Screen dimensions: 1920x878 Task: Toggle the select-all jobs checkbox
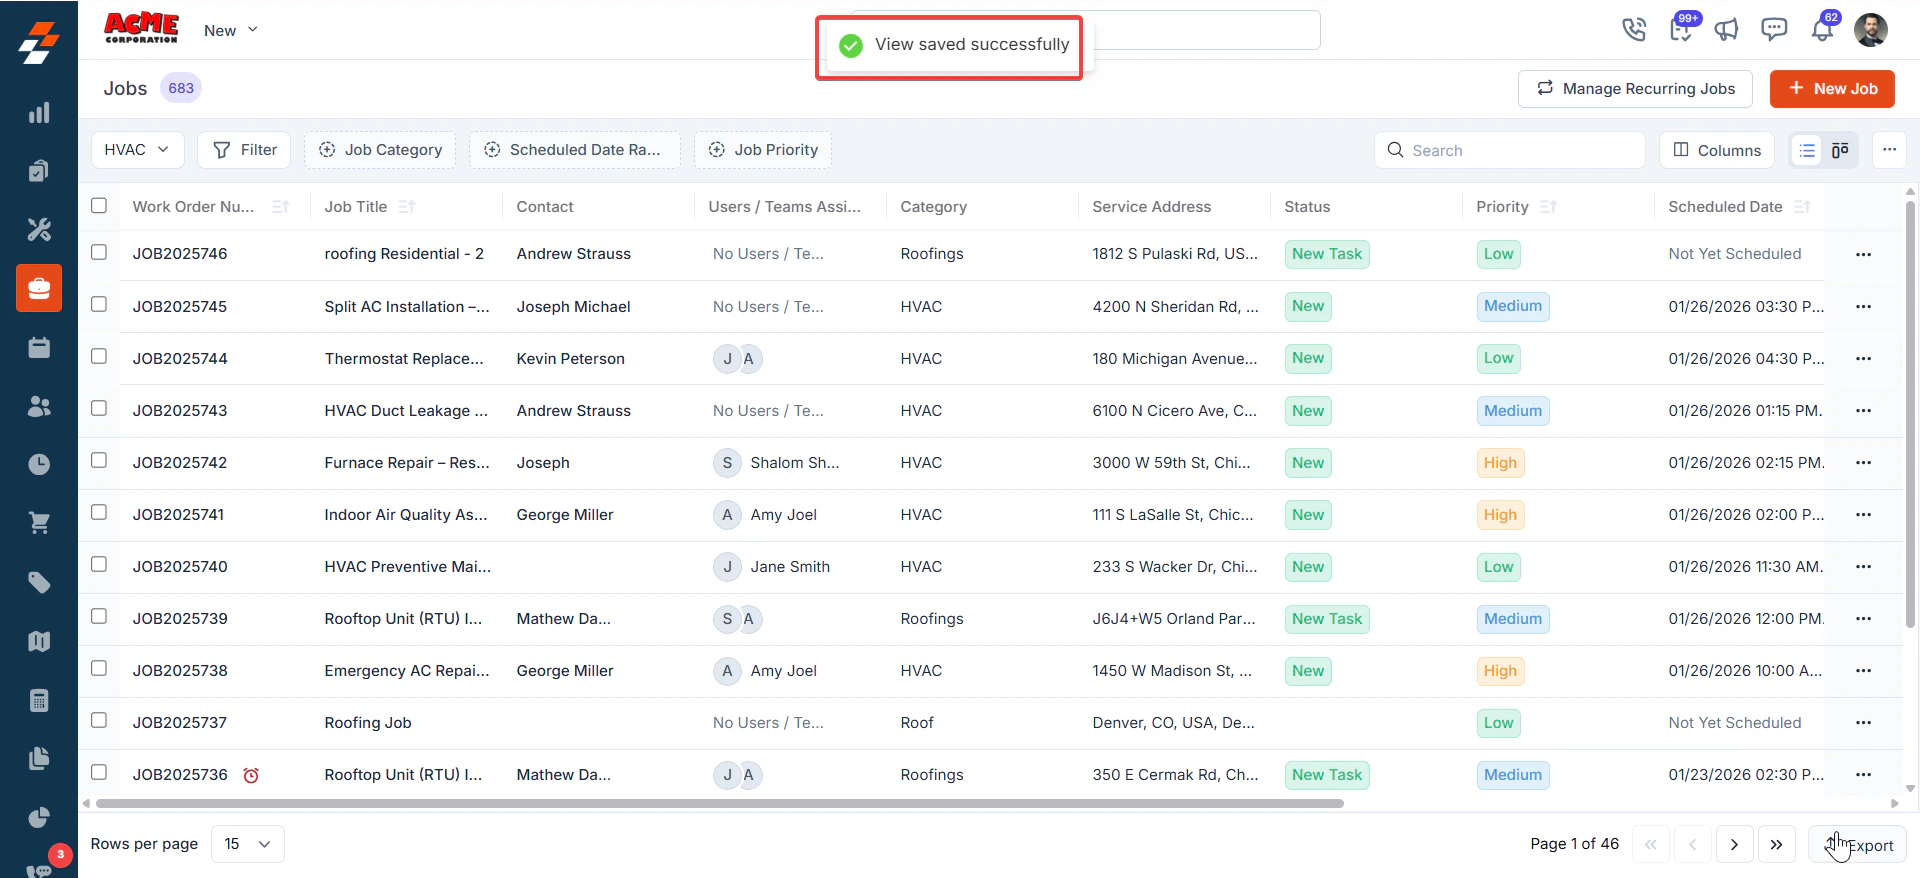99,205
